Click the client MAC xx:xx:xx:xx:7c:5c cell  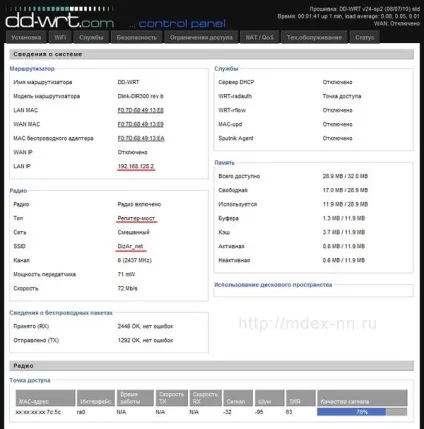pos(38,412)
